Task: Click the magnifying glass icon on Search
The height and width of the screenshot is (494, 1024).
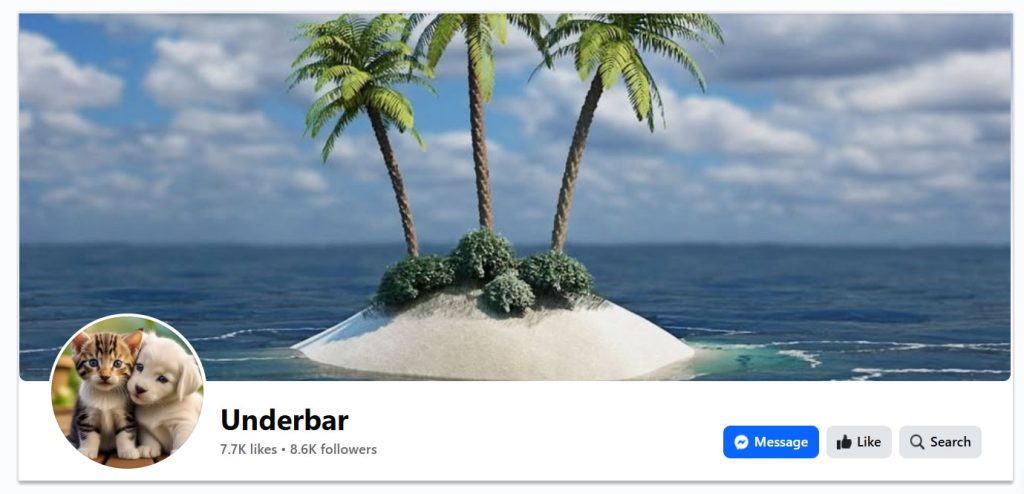Action: click(x=917, y=442)
